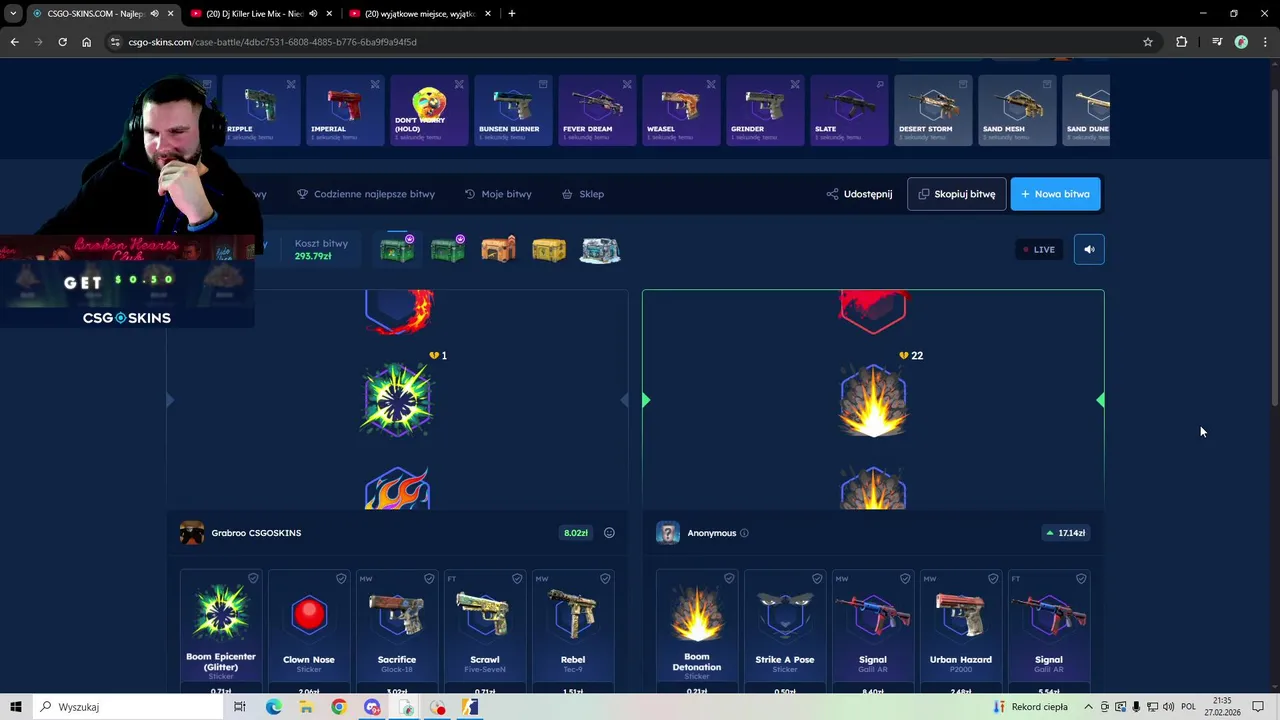The height and width of the screenshot is (720, 1280).
Task: Click the Nowa bitwa button
Action: pyautogui.click(x=1055, y=194)
